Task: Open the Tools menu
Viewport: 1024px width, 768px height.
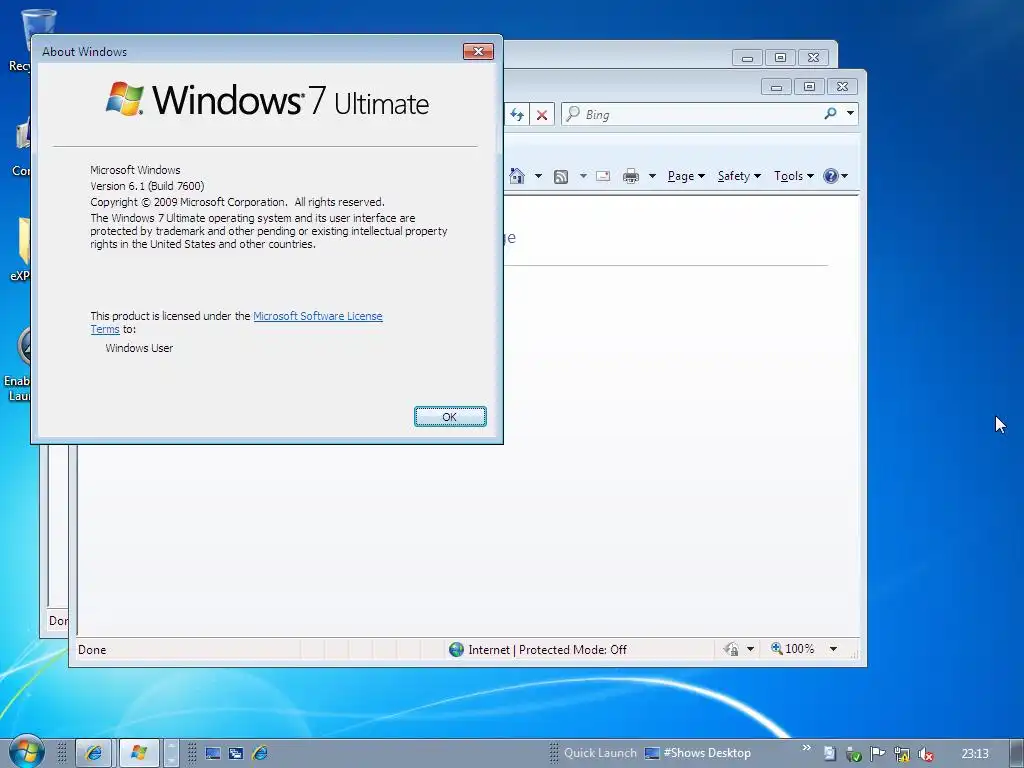Action: (x=793, y=176)
